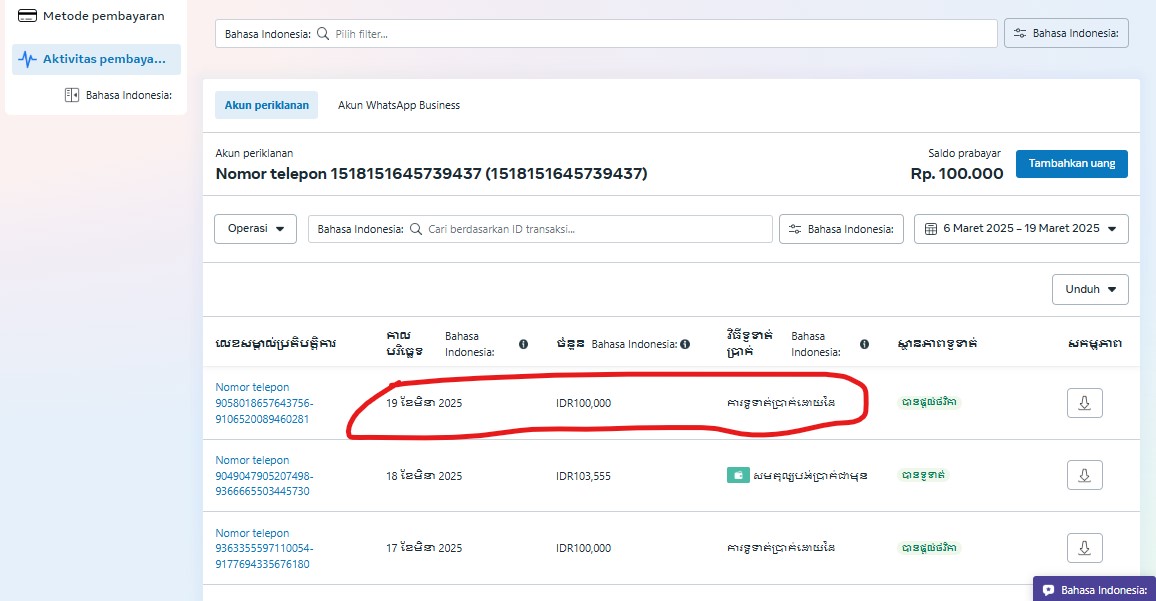Image resolution: width=1156 pixels, height=601 pixels.
Task: Expand the Unduh download dropdown
Action: [x=1090, y=289]
